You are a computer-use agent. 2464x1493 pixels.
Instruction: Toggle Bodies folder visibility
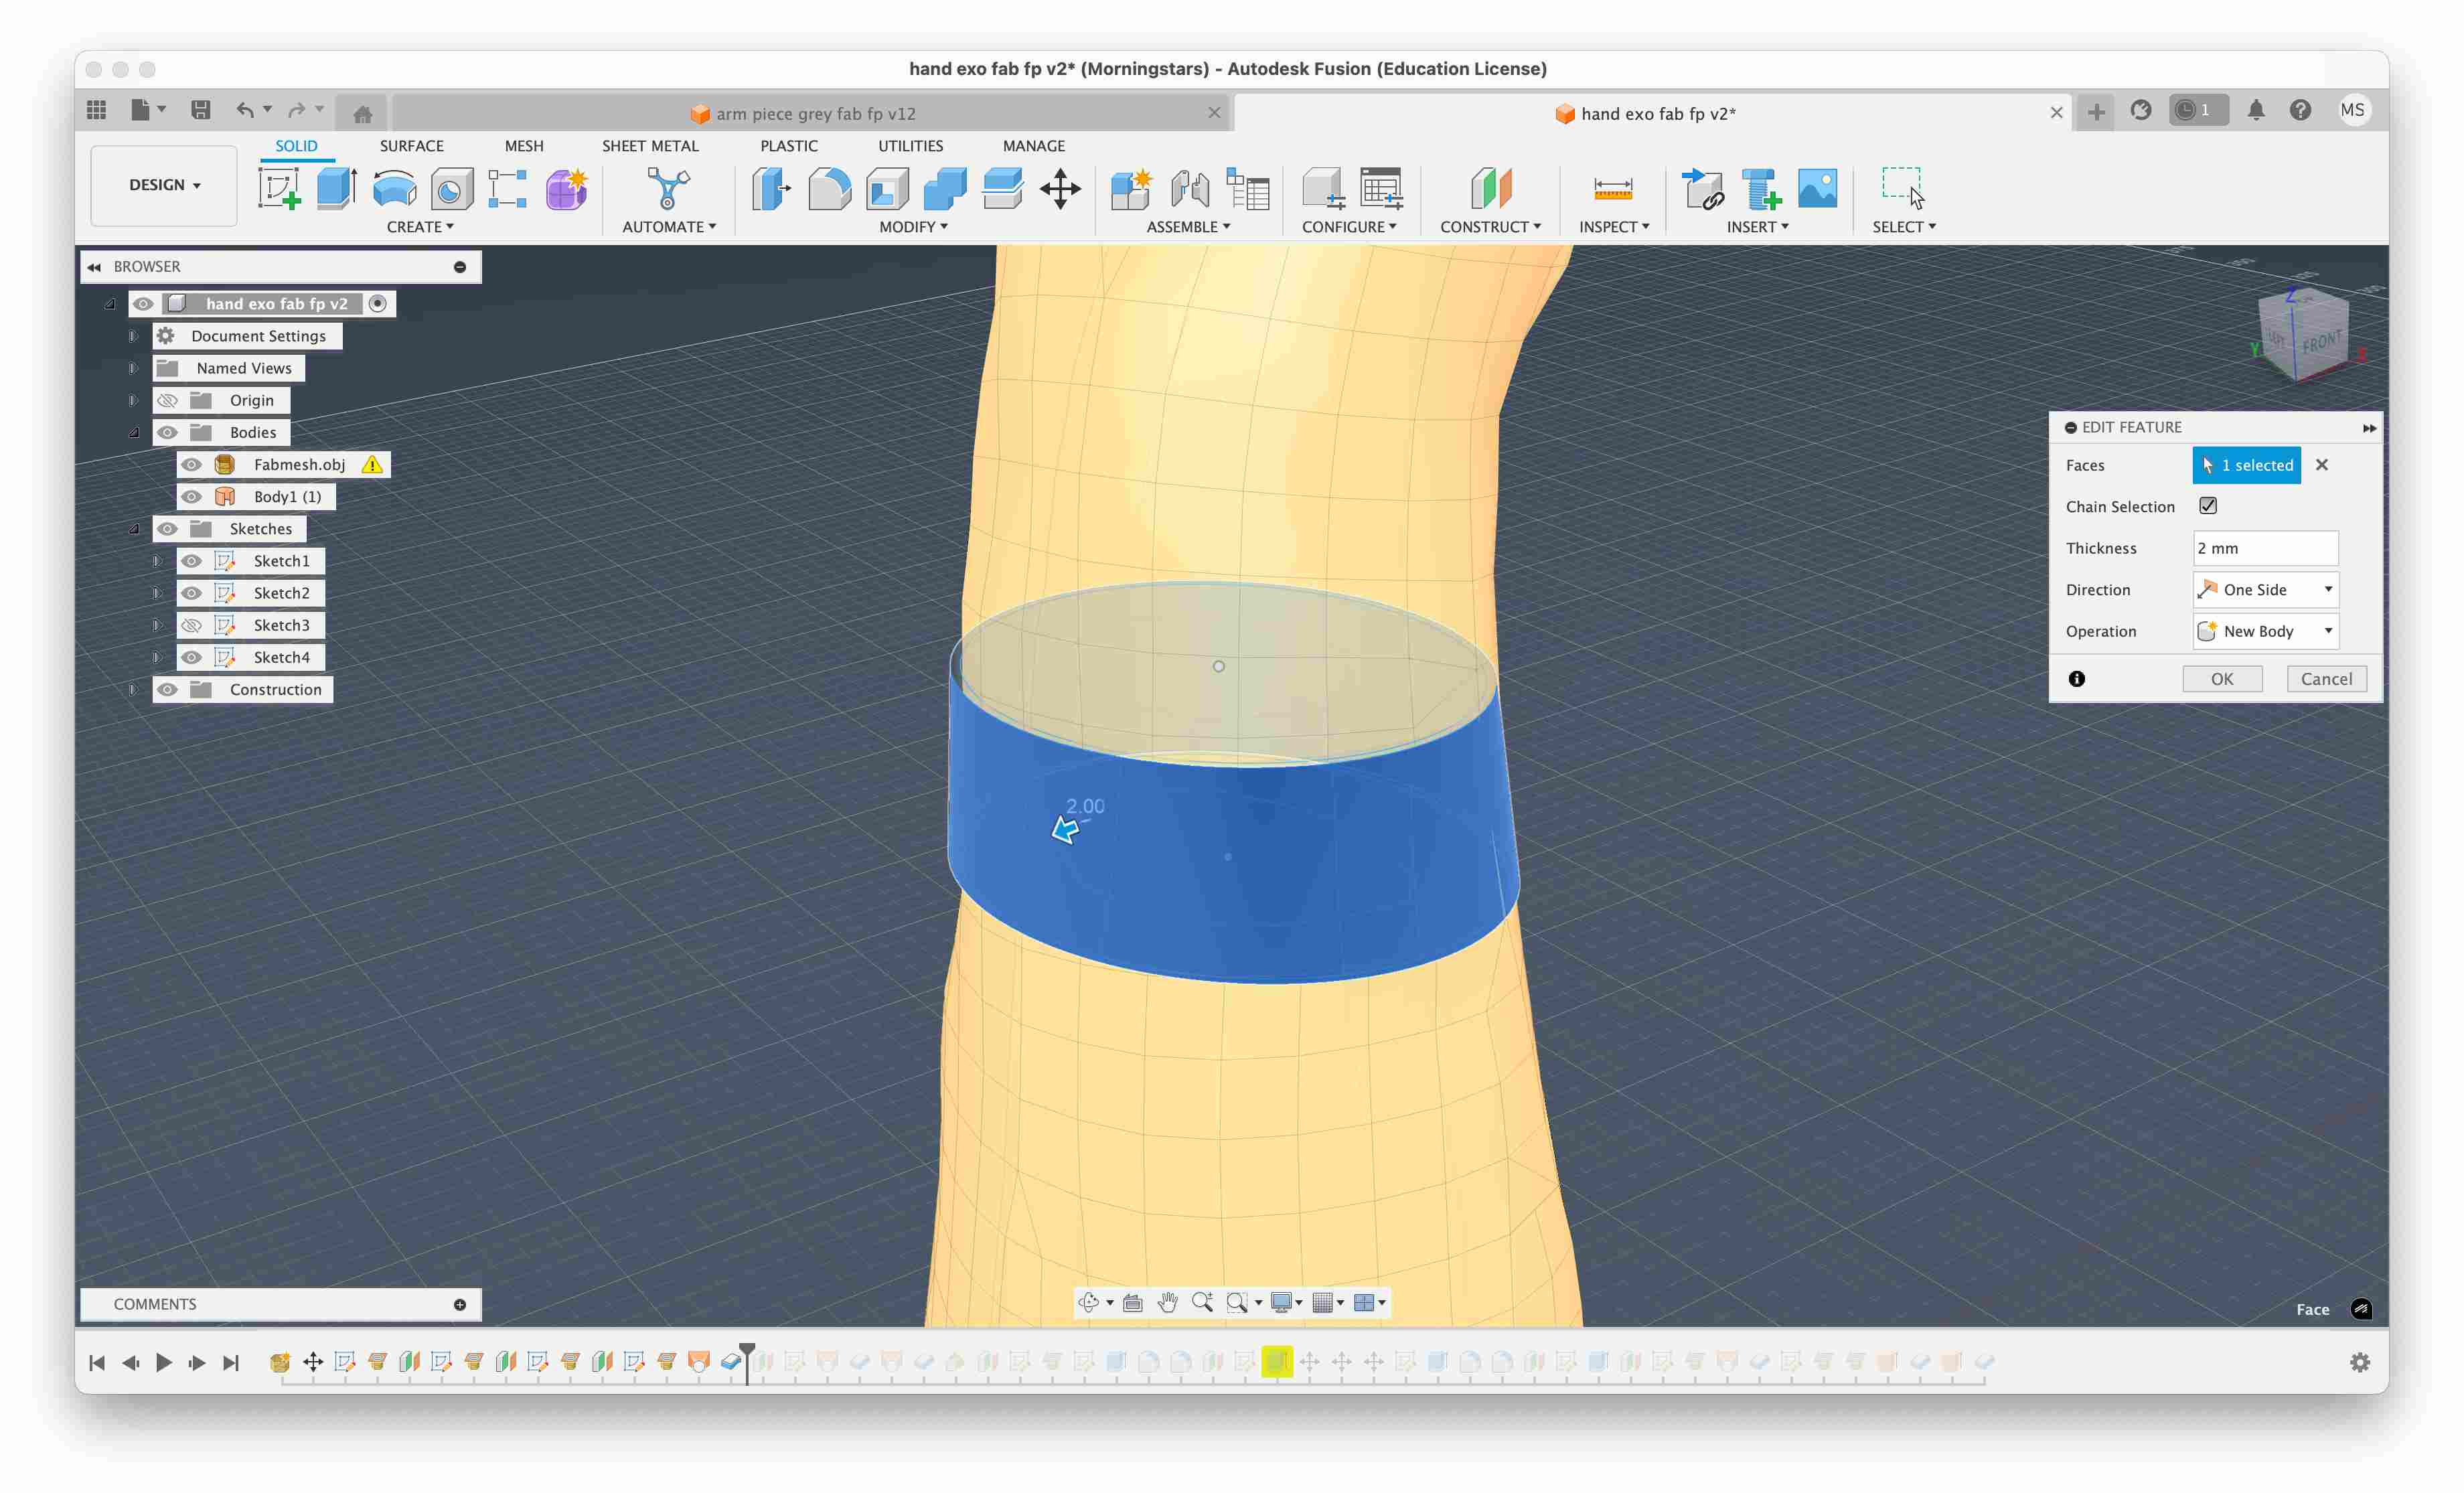pyautogui.click(x=168, y=432)
